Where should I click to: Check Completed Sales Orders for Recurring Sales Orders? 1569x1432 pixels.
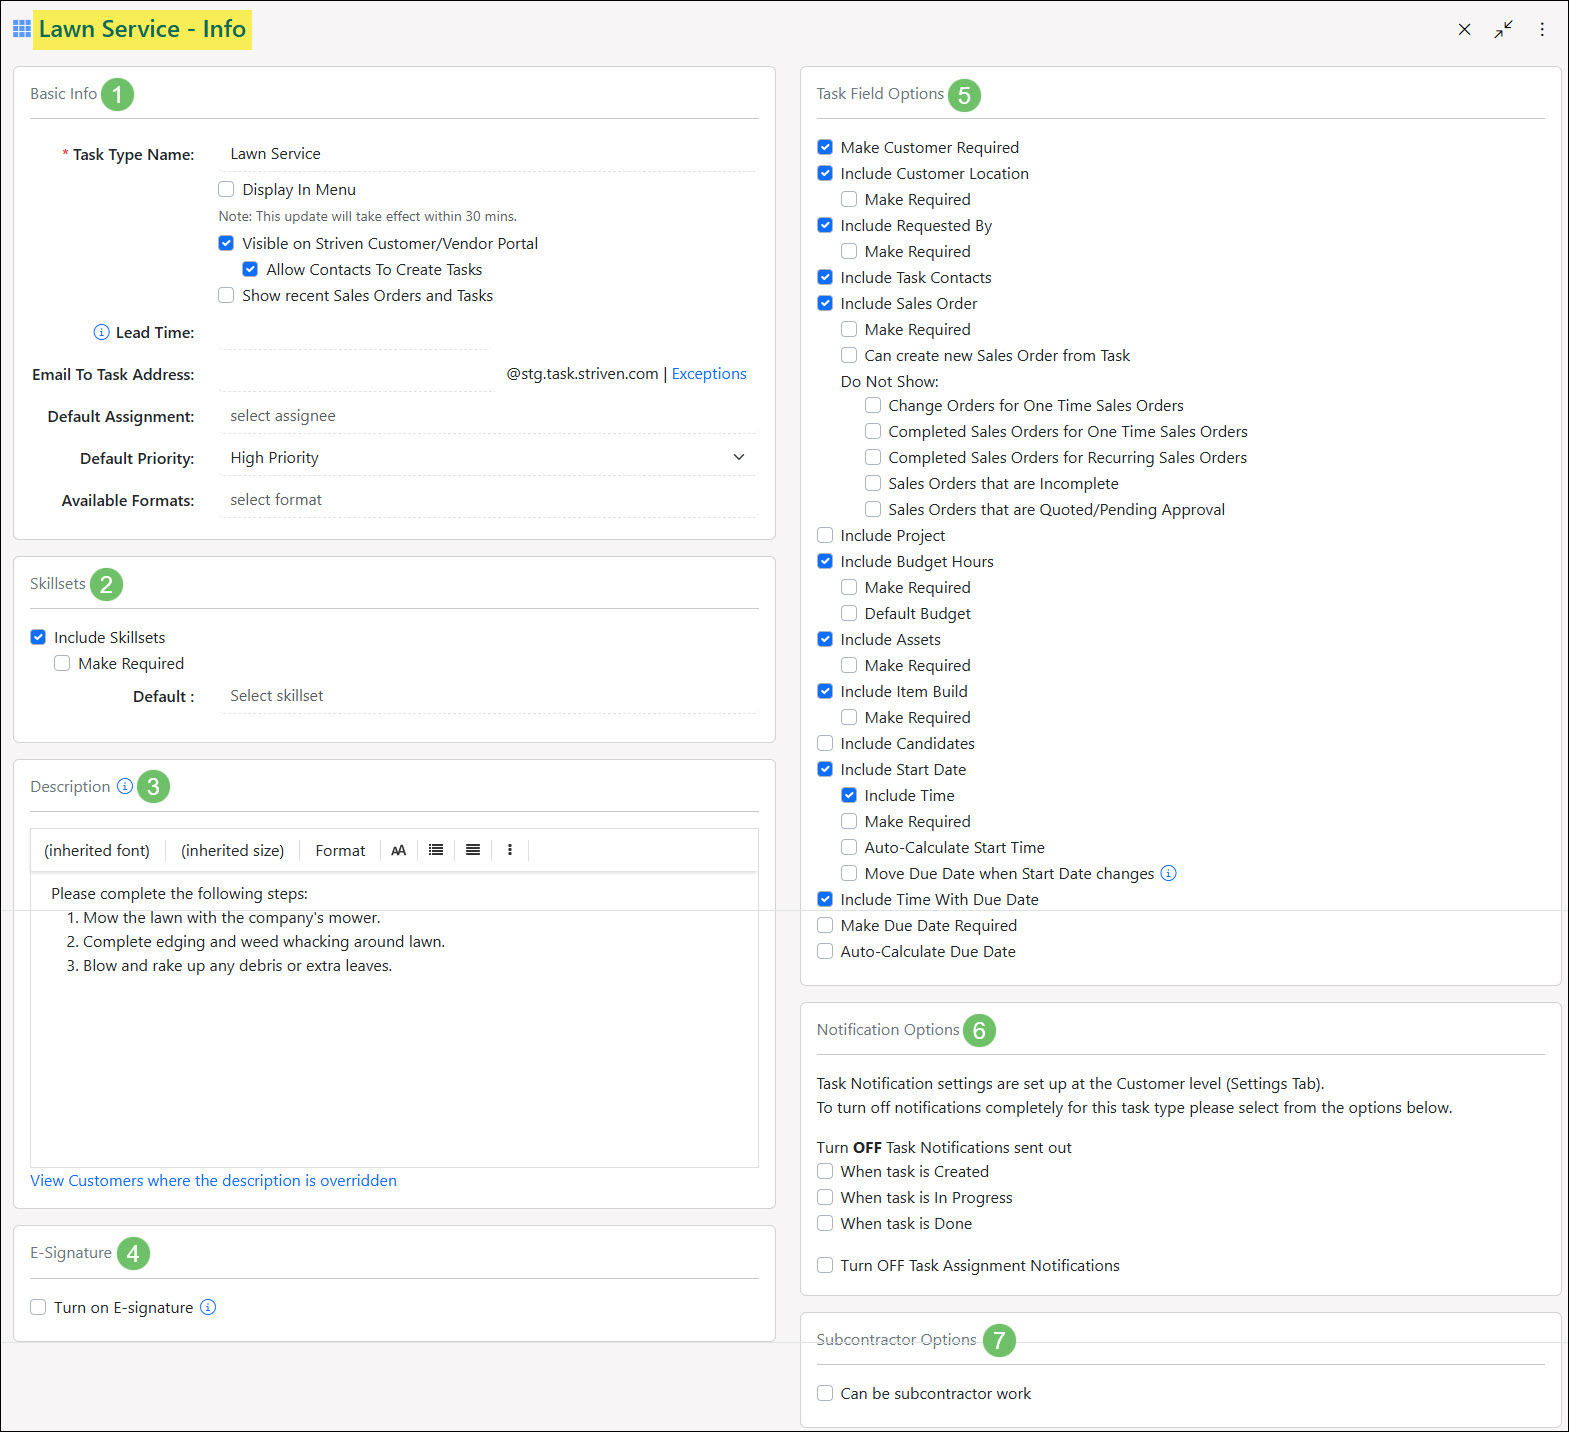pos(873,457)
